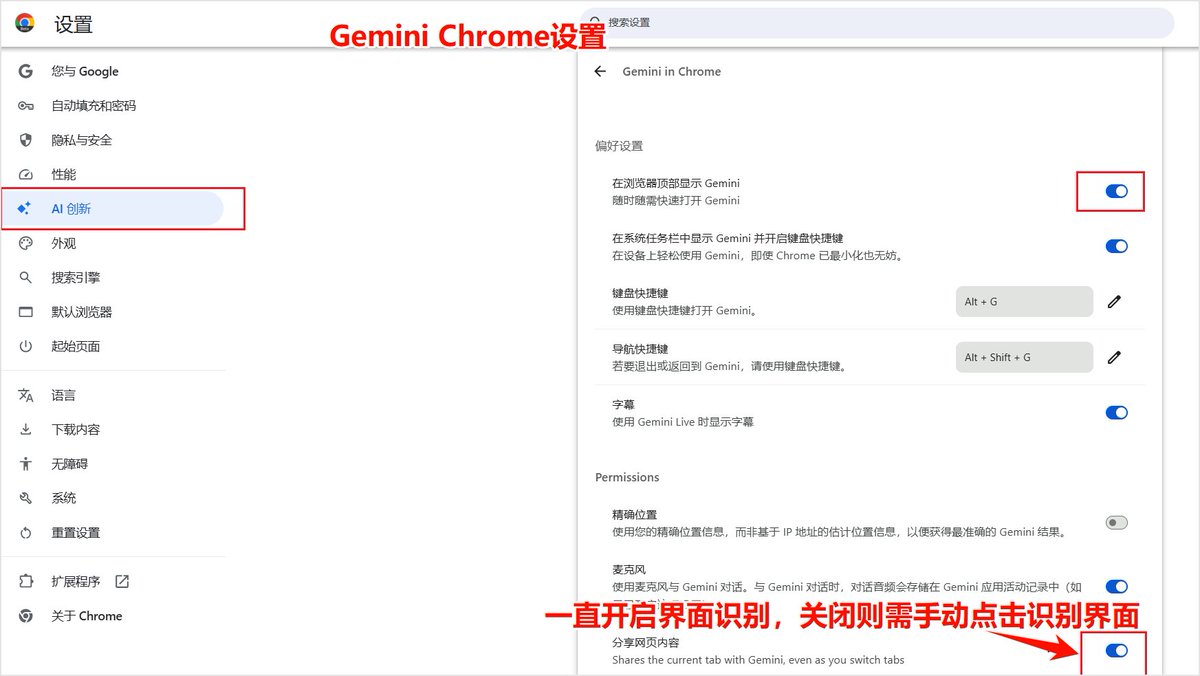
Task: Click the key icon for 自动填充和密码
Action: coord(26,106)
